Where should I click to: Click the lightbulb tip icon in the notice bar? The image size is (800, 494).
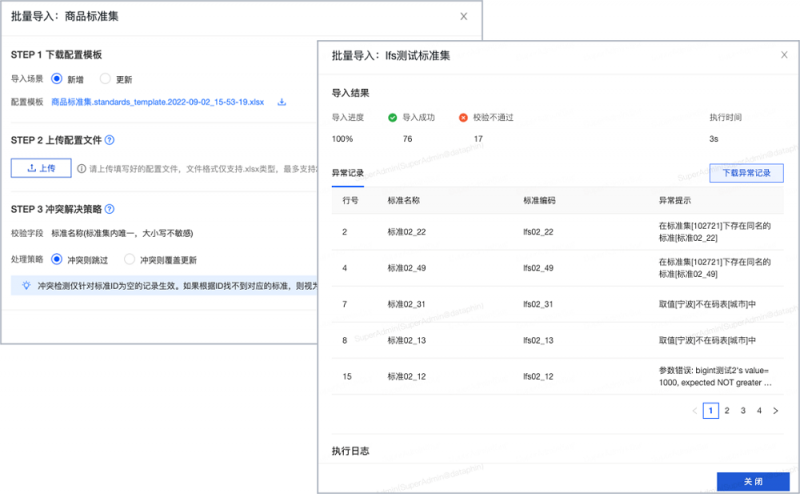click(x=26, y=285)
